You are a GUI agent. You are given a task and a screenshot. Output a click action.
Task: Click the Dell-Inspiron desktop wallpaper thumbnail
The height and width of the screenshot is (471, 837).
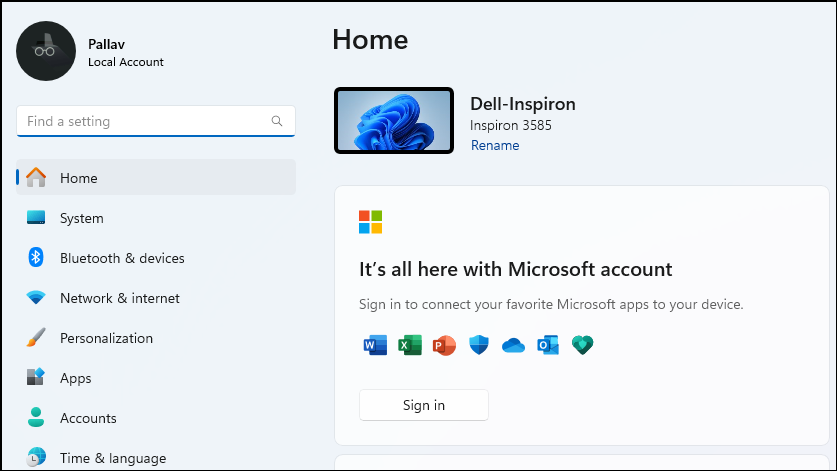(x=394, y=121)
